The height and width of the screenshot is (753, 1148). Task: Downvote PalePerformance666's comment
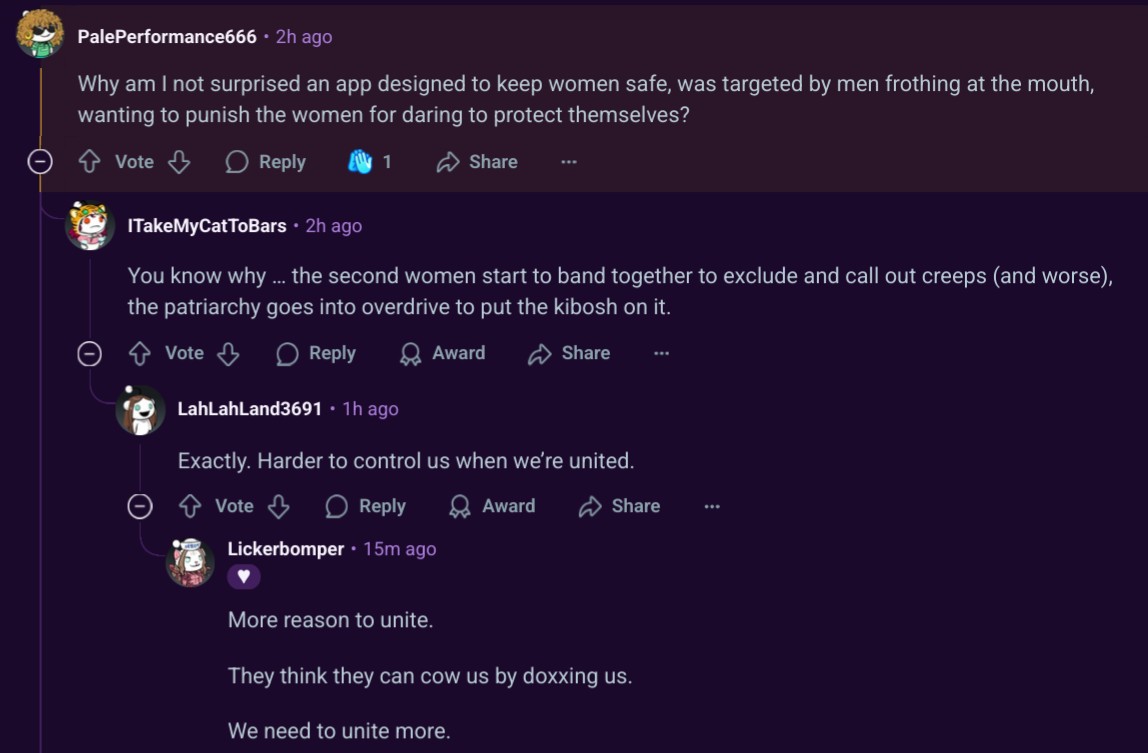tap(179, 161)
